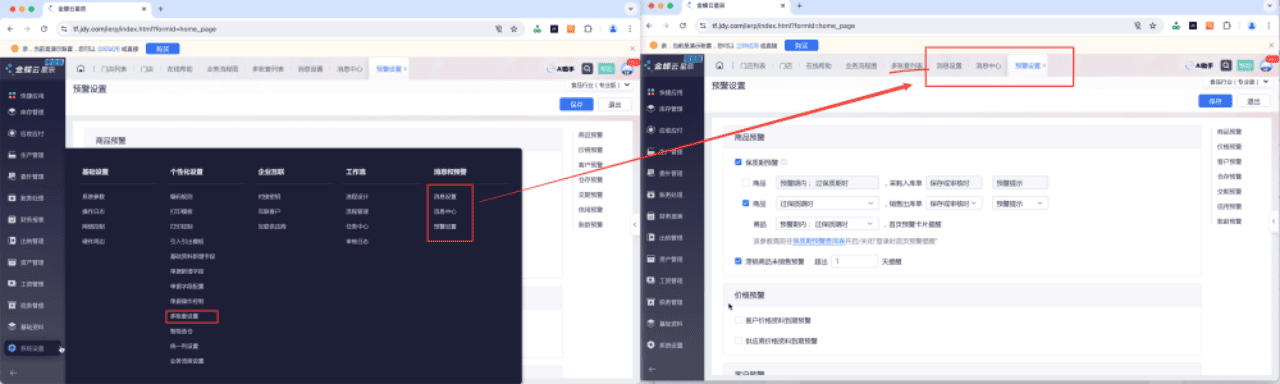This screenshot has height=384, width=1280.
Task: Open 账务处理 in left window sidebar
Action: (x=32, y=197)
